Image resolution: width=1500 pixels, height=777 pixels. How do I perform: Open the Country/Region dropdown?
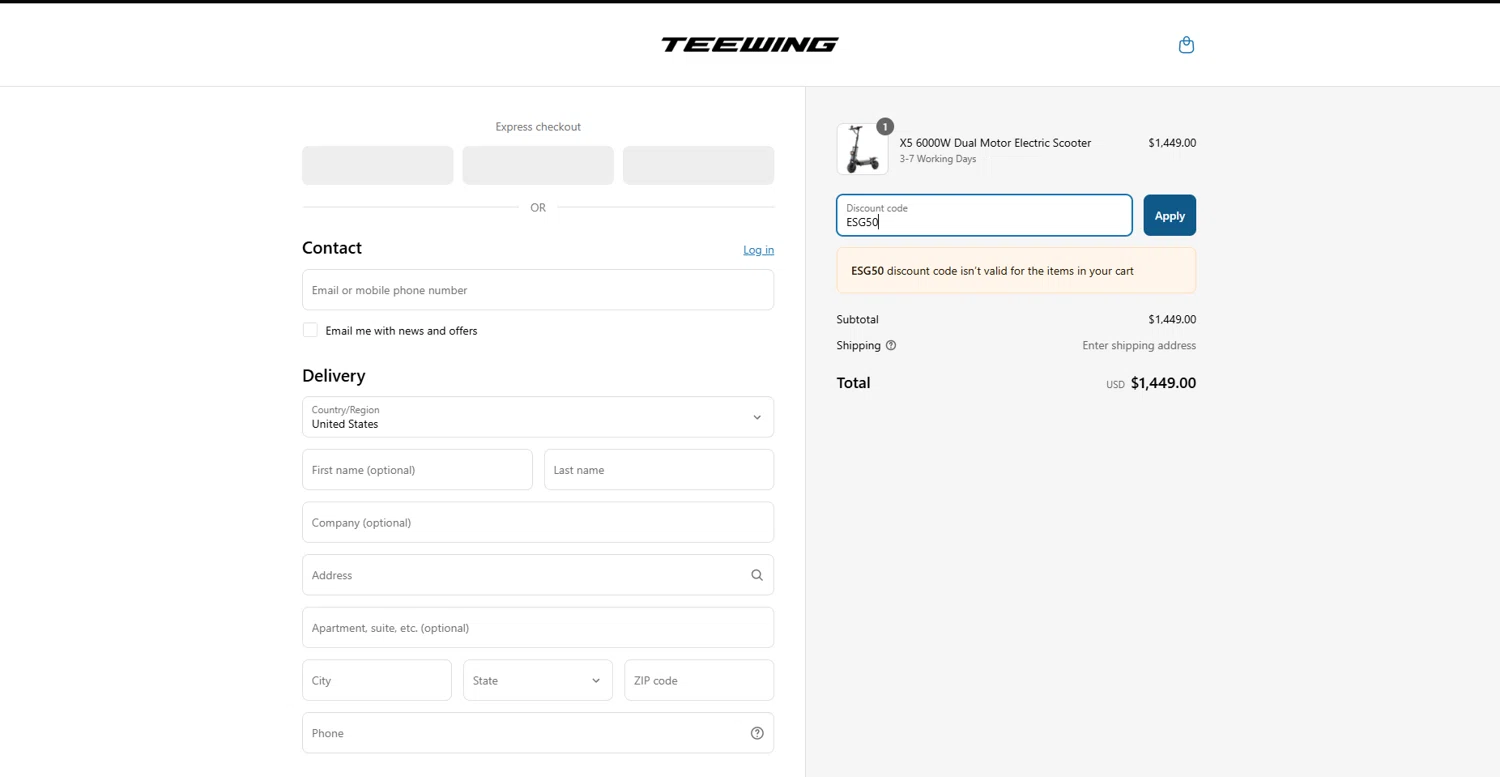click(538, 417)
